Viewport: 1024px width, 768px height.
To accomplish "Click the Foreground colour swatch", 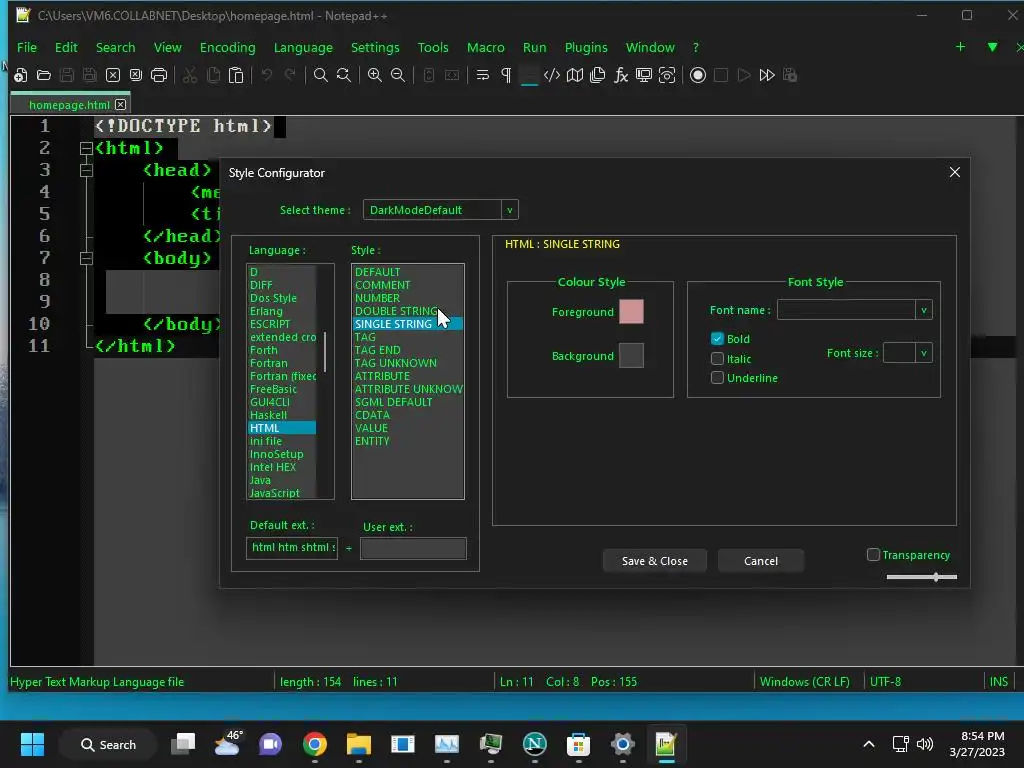I will click(x=631, y=312).
